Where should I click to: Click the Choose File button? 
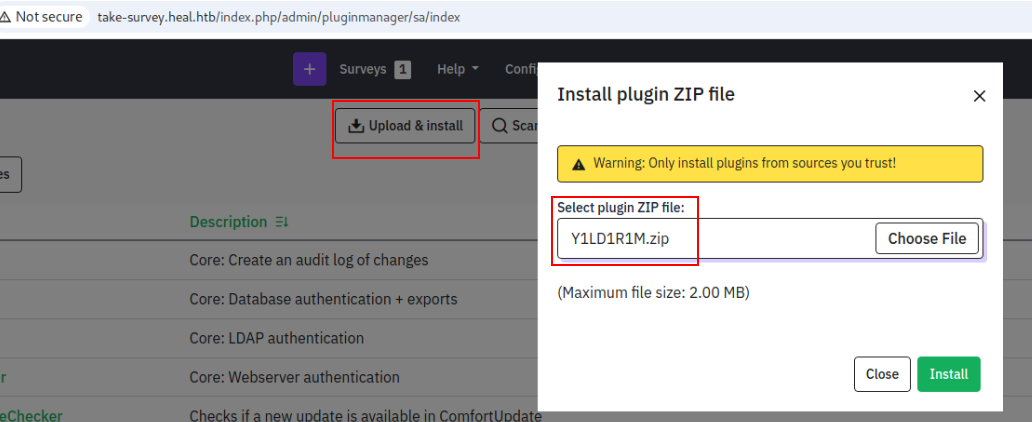coord(927,238)
